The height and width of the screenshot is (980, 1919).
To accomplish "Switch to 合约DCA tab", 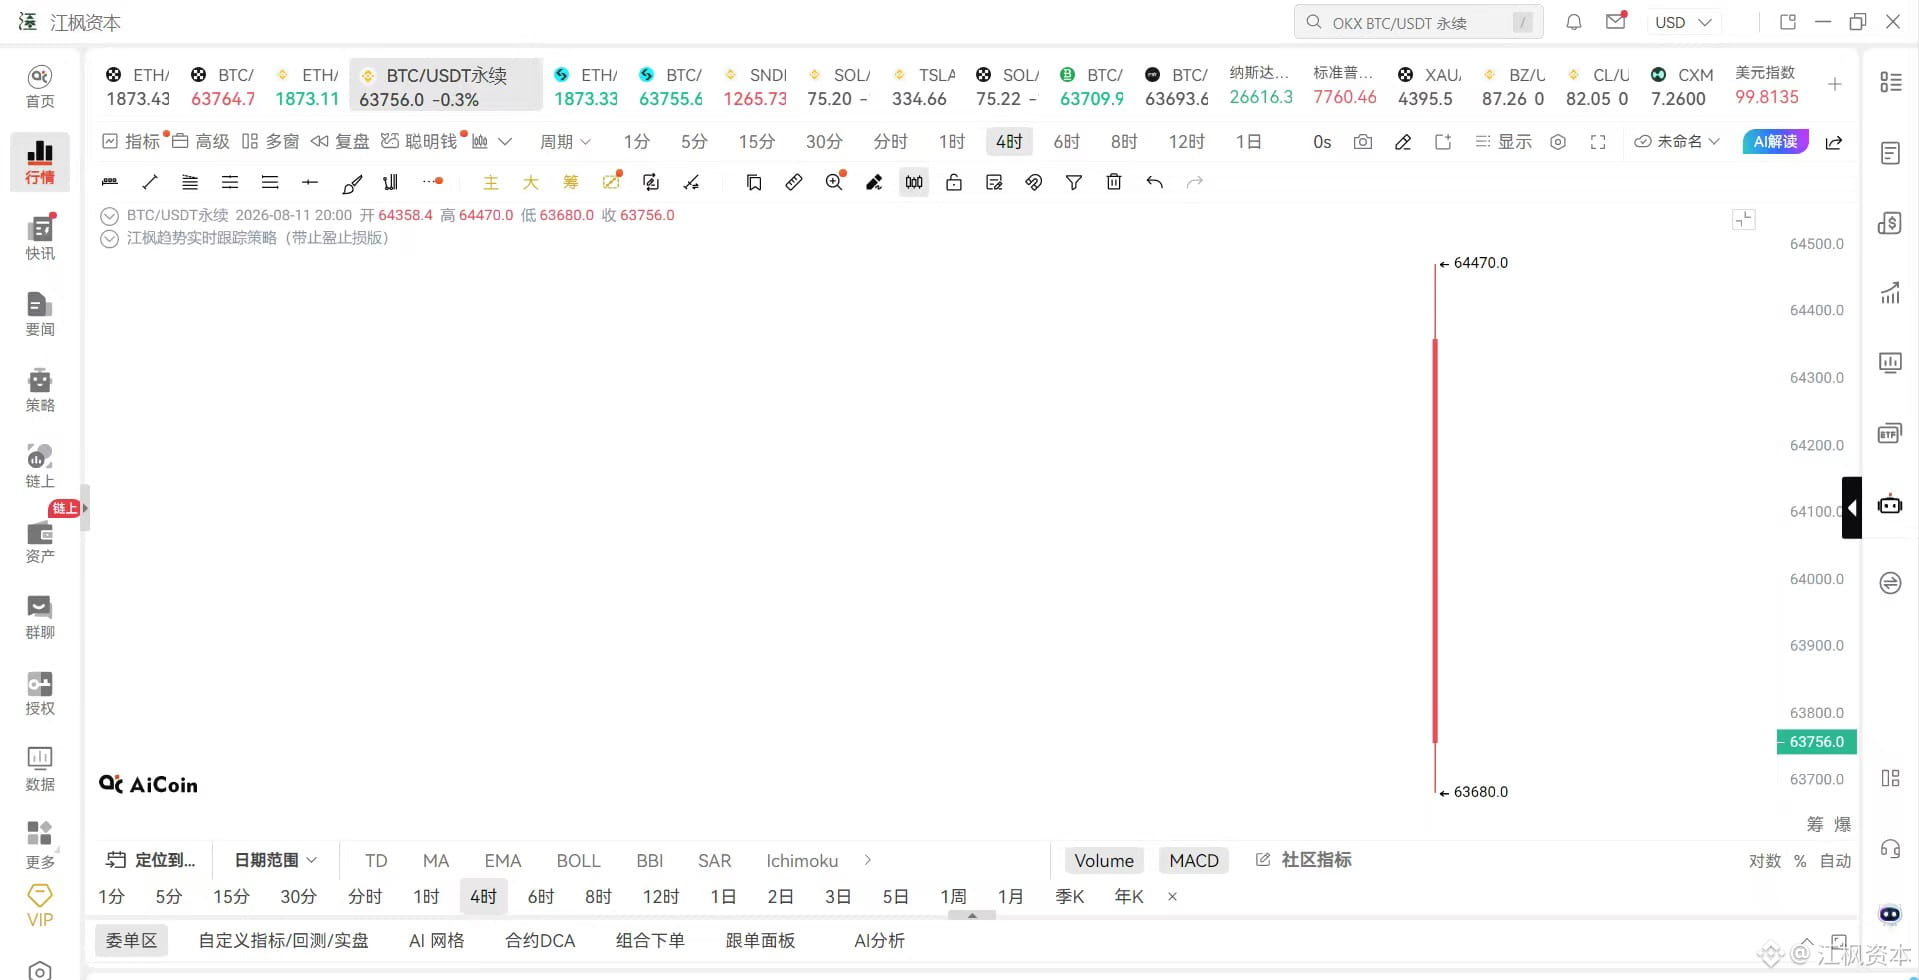I will point(540,941).
